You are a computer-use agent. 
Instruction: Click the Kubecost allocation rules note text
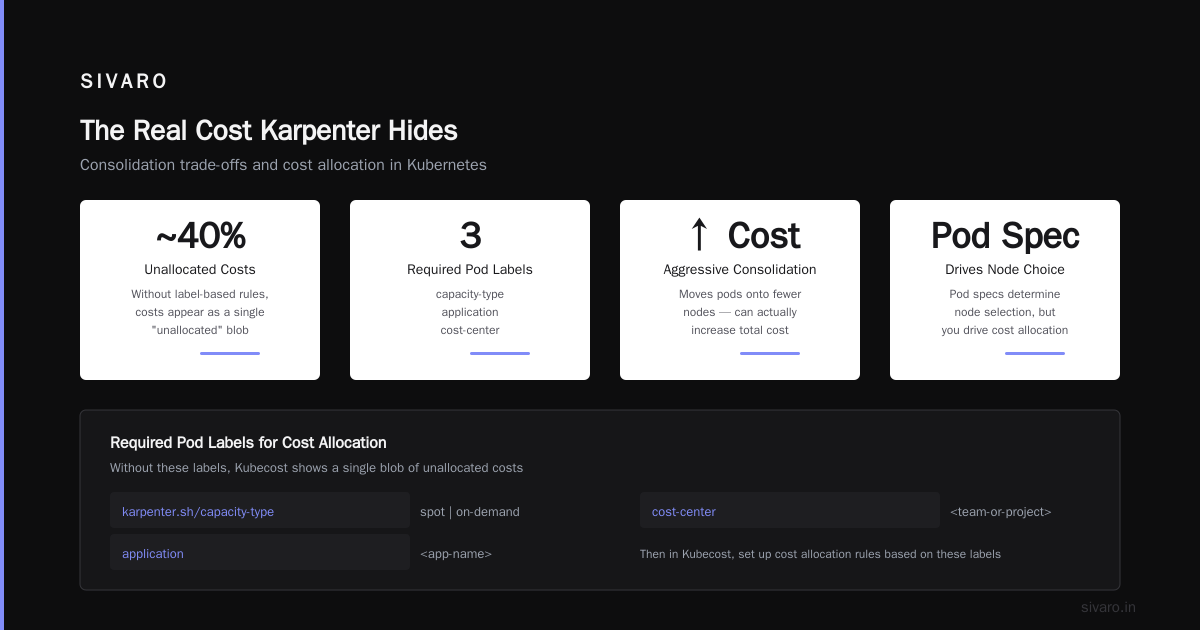click(x=820, y=554)
